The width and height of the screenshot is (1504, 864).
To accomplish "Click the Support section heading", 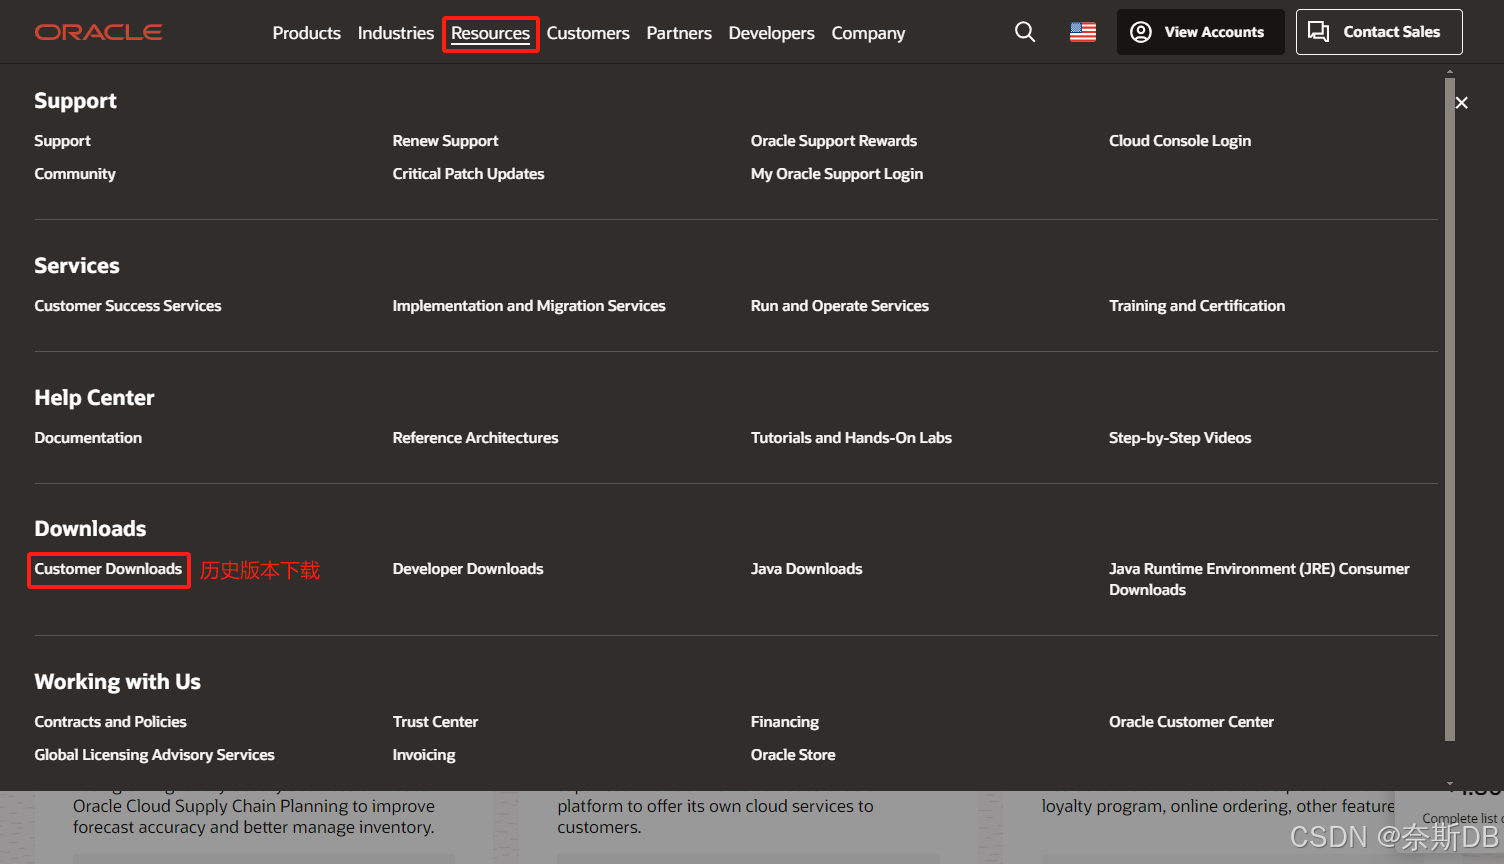I will click(75, 101).
